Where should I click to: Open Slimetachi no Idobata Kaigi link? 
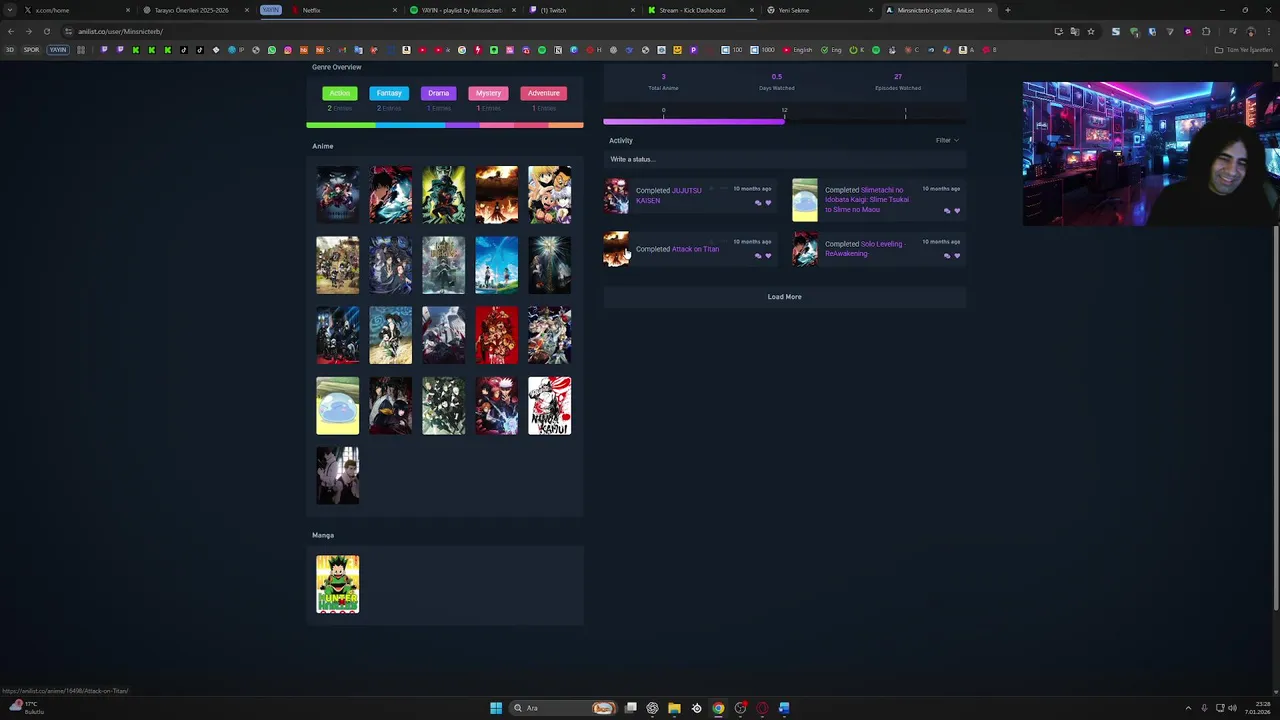[867, 200]
